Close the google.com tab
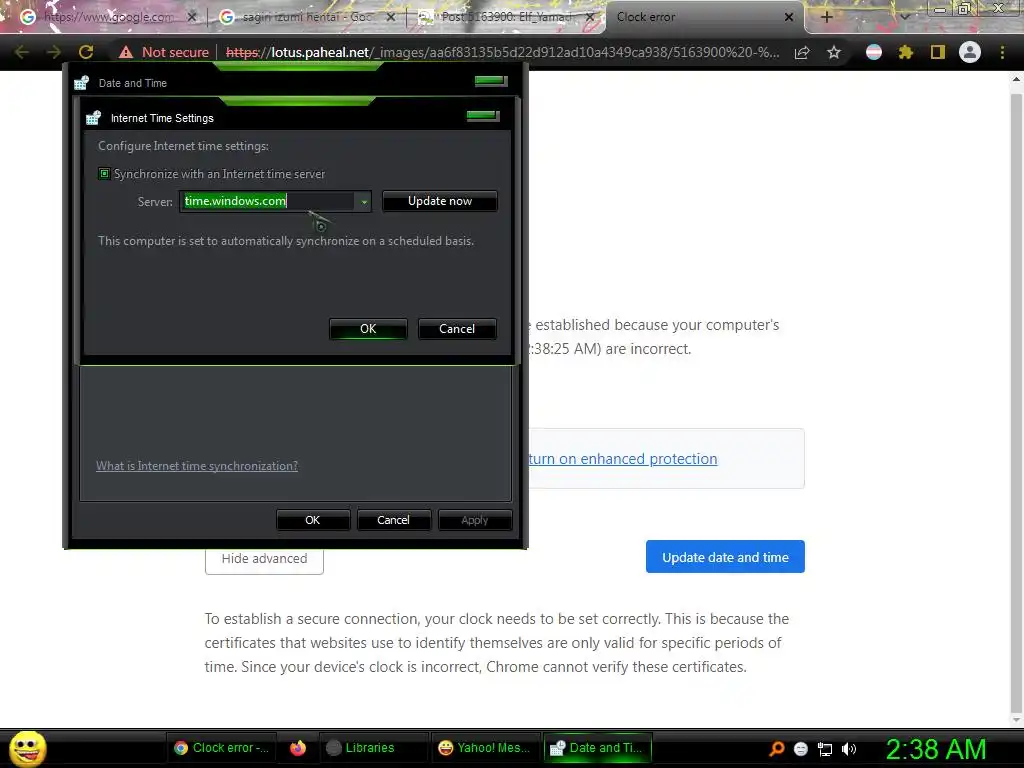The image size is (1024, 768). point(191,17)
